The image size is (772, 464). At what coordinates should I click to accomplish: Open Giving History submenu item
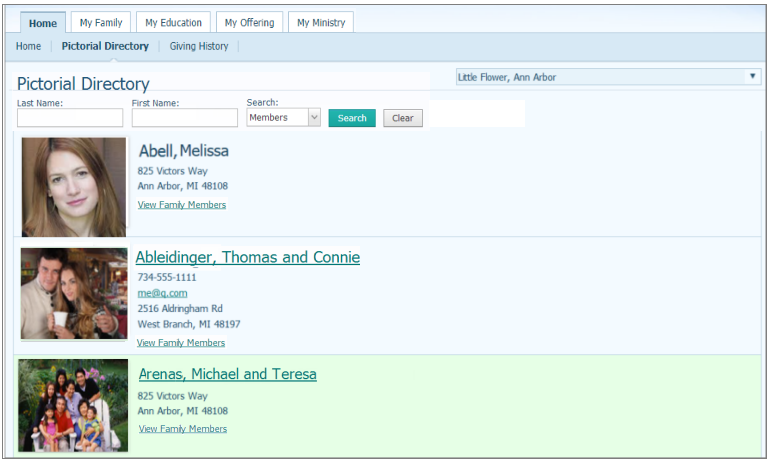tap(198, 46)
